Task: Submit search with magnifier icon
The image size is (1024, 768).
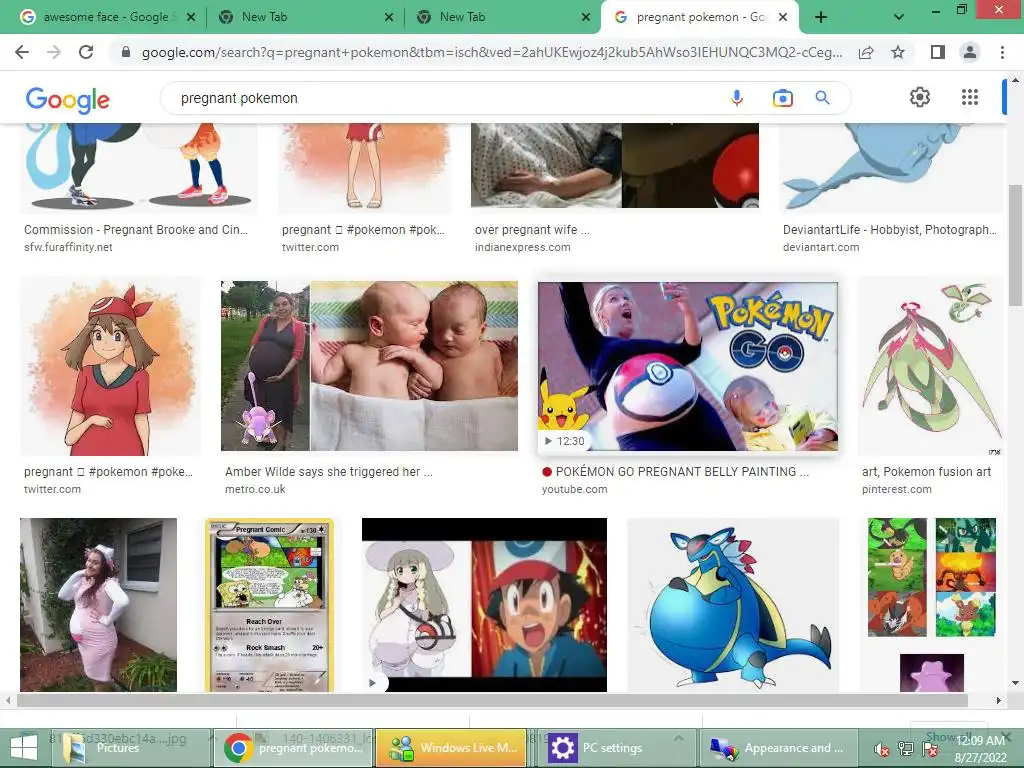Action: pos(822,98)
